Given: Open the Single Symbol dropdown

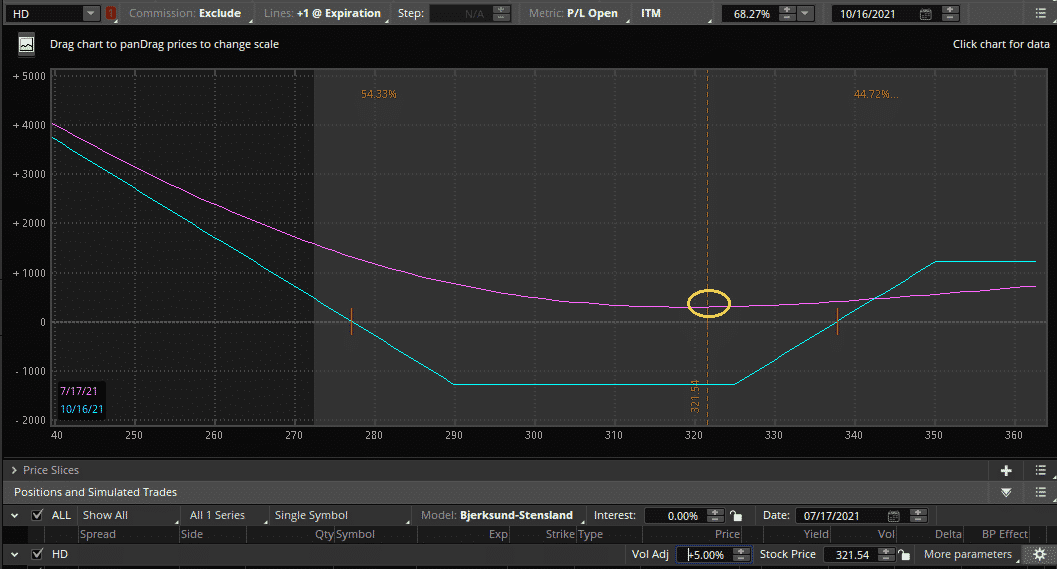Looking at the screenshot, I should coord(340,515).
